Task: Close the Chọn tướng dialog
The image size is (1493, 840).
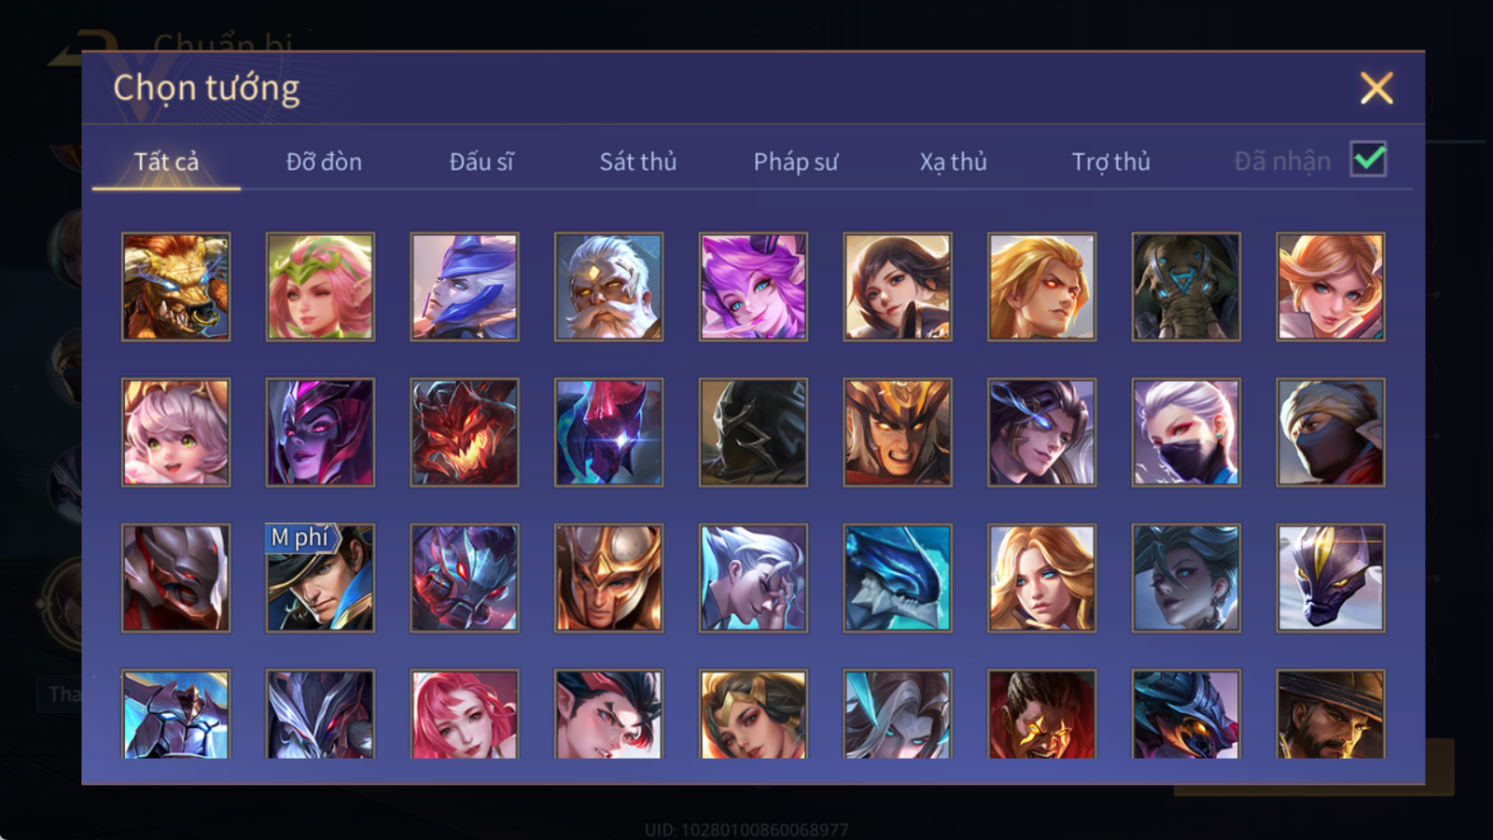Action: point(1376,89)
